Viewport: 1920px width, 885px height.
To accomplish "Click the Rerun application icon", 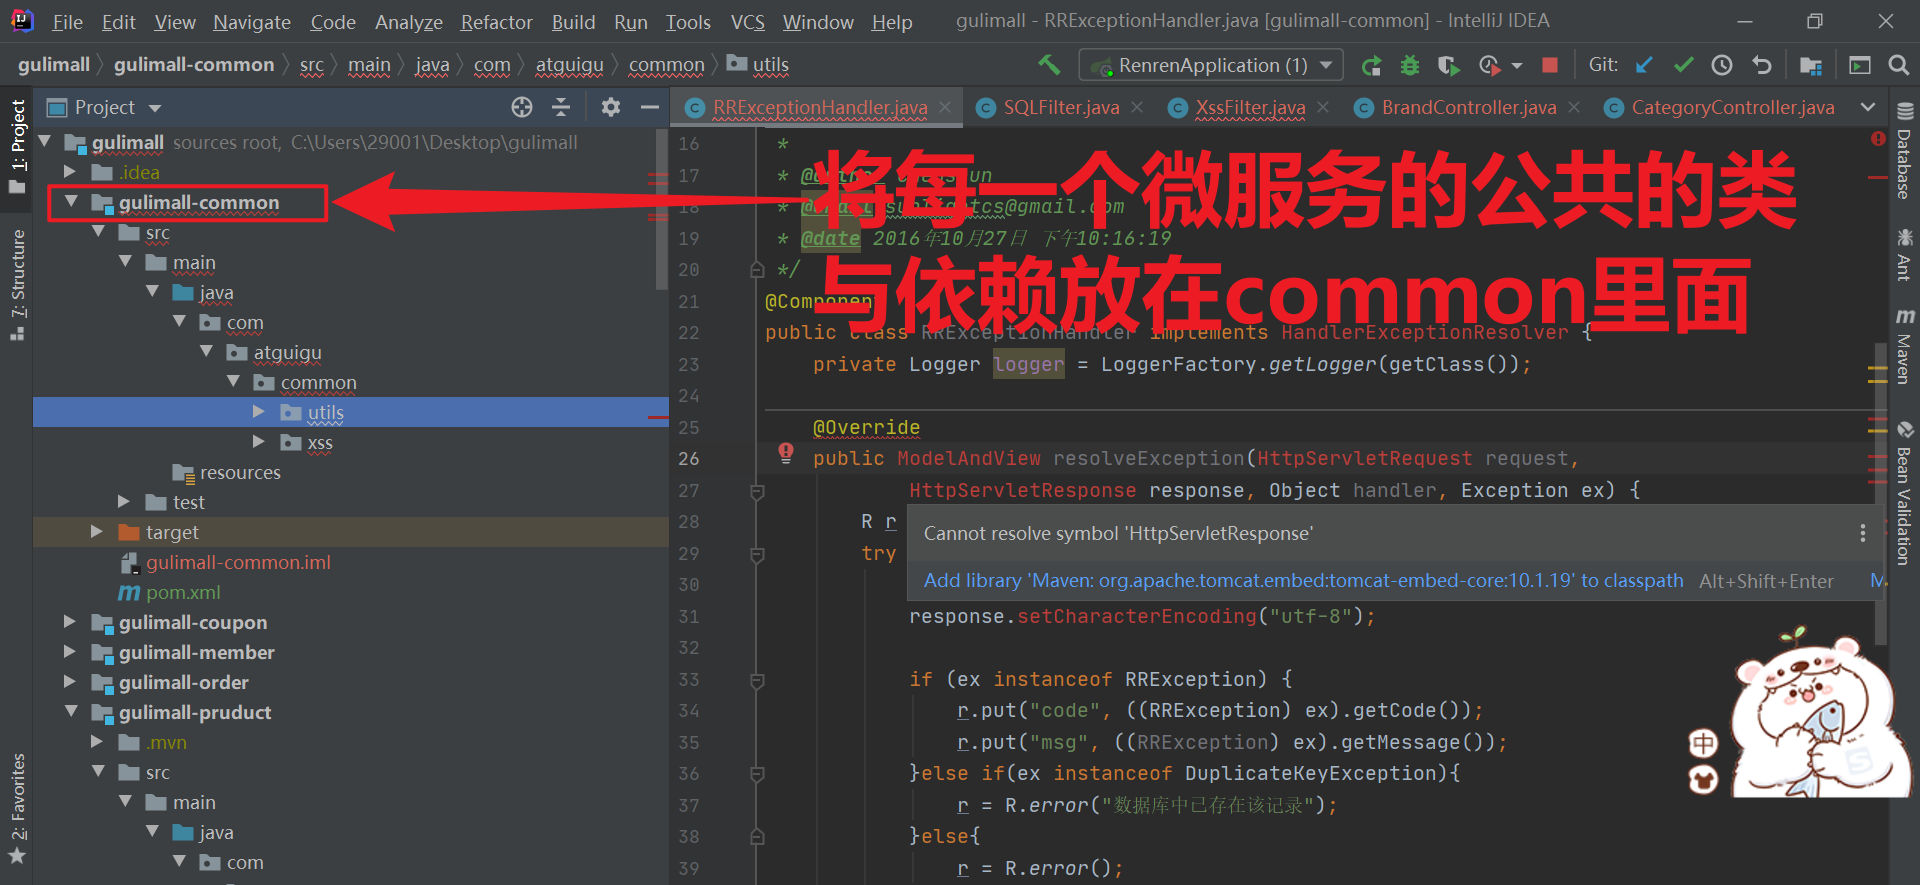I will [x=1371, y=65].
